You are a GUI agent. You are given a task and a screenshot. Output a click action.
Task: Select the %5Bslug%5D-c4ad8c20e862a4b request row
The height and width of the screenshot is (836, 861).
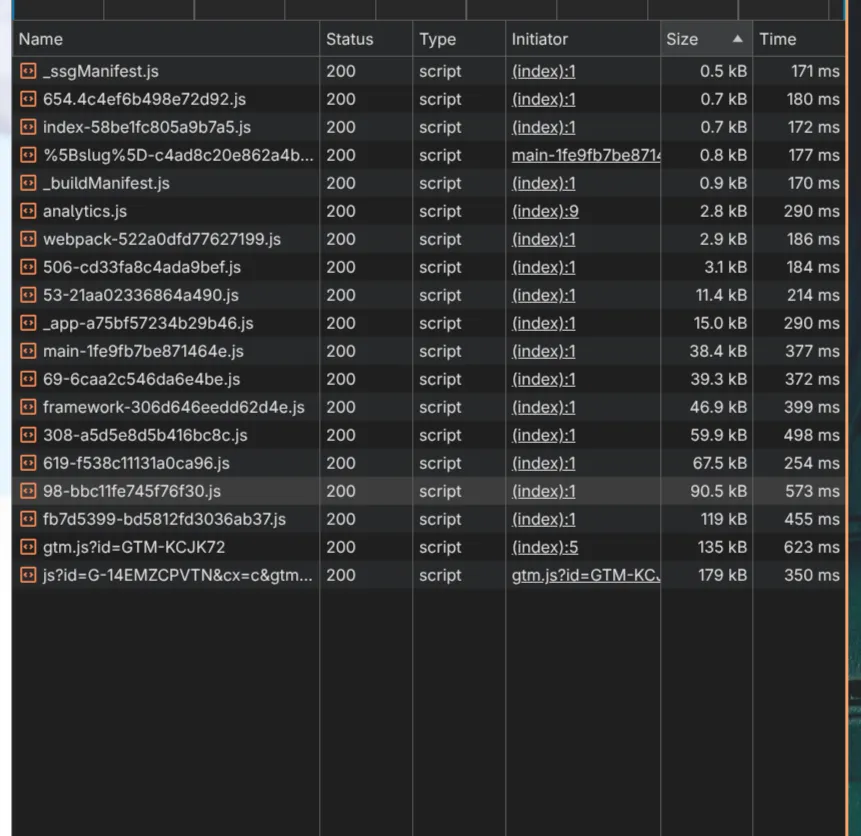(428, 155)
